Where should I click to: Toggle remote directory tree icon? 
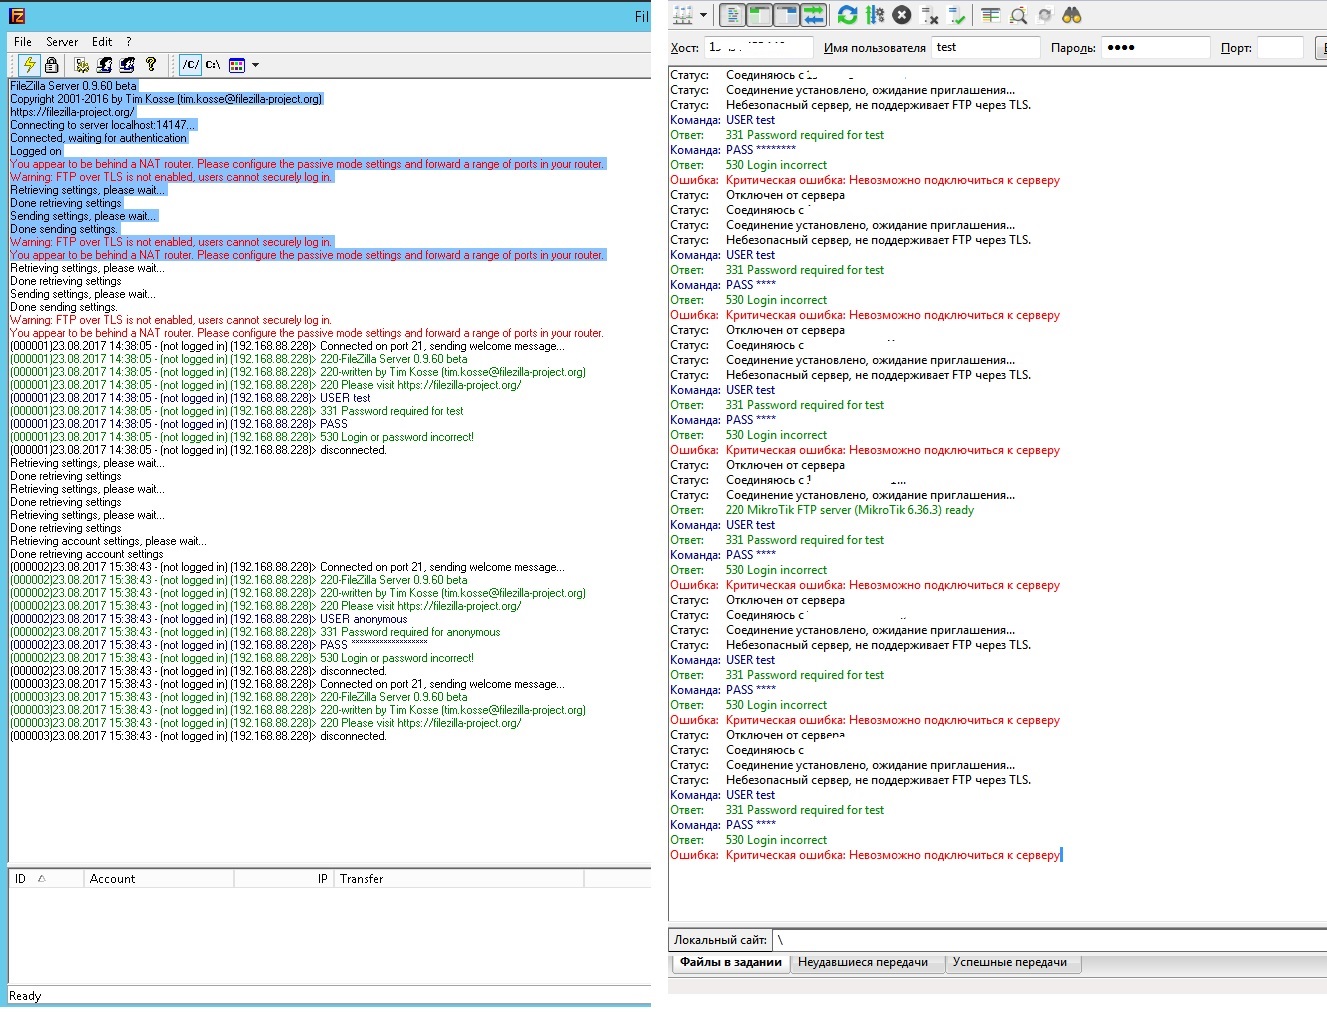pyautogui.click(x=786, y=15)
